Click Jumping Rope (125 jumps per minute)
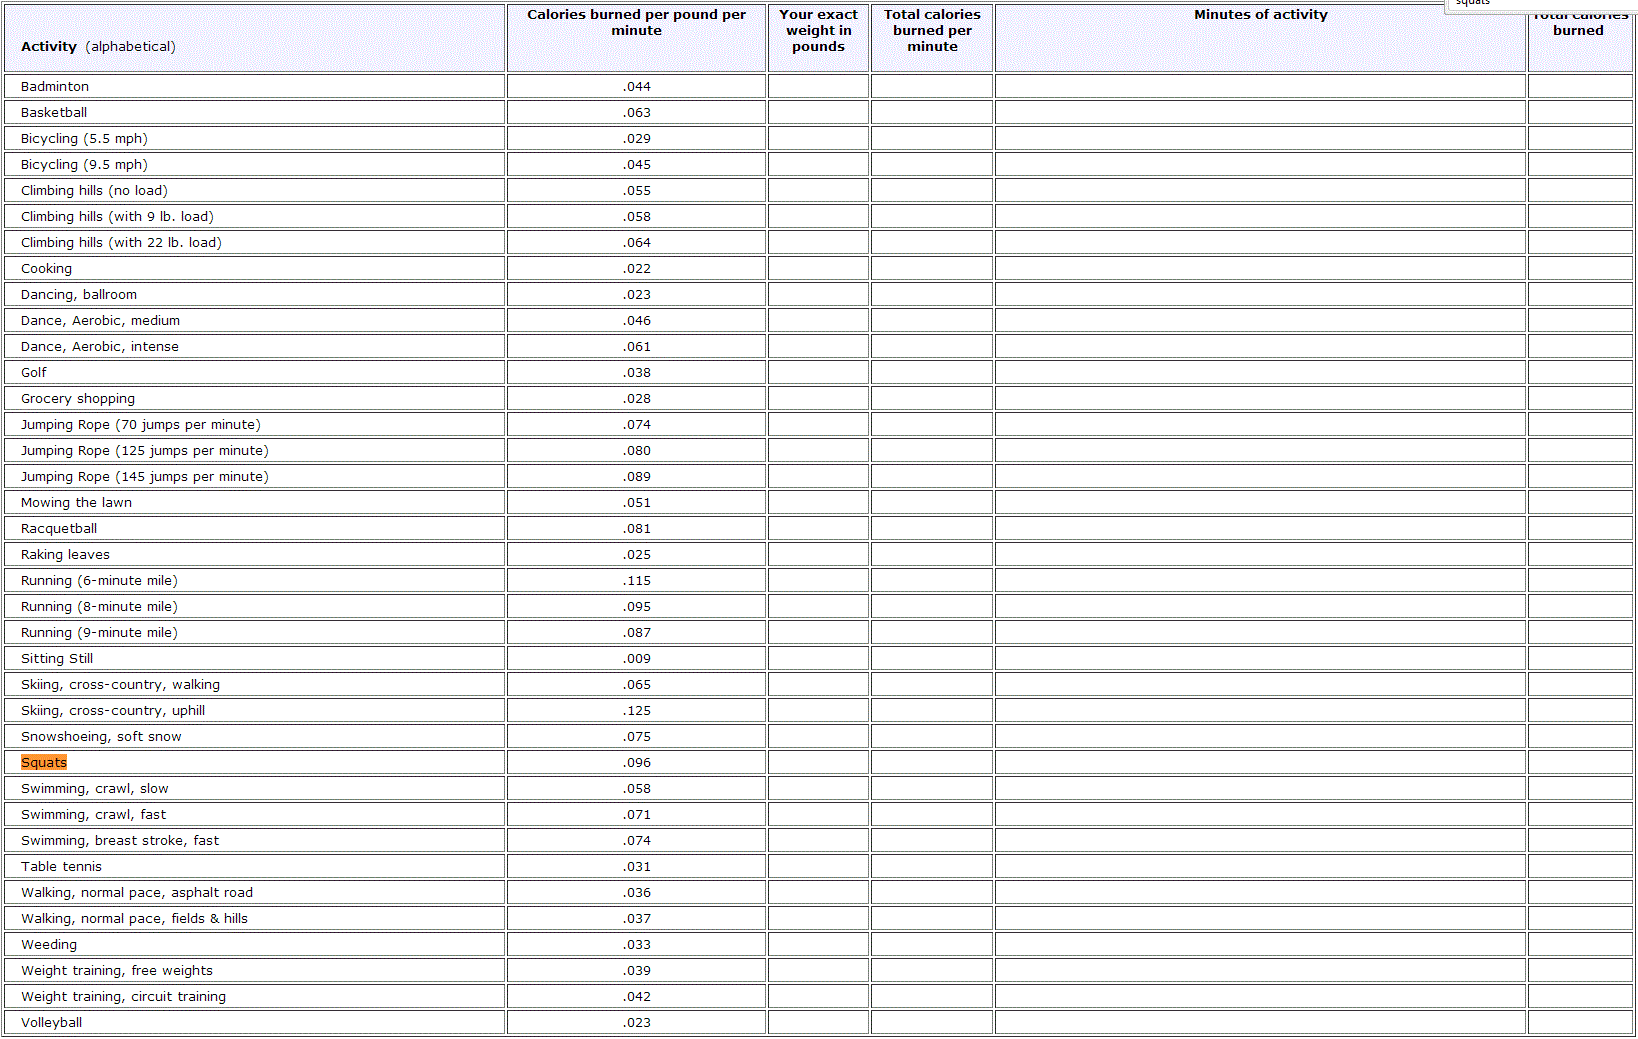Image resolution: width=1638 pixels, height=1039 pixels. (145, 450)
